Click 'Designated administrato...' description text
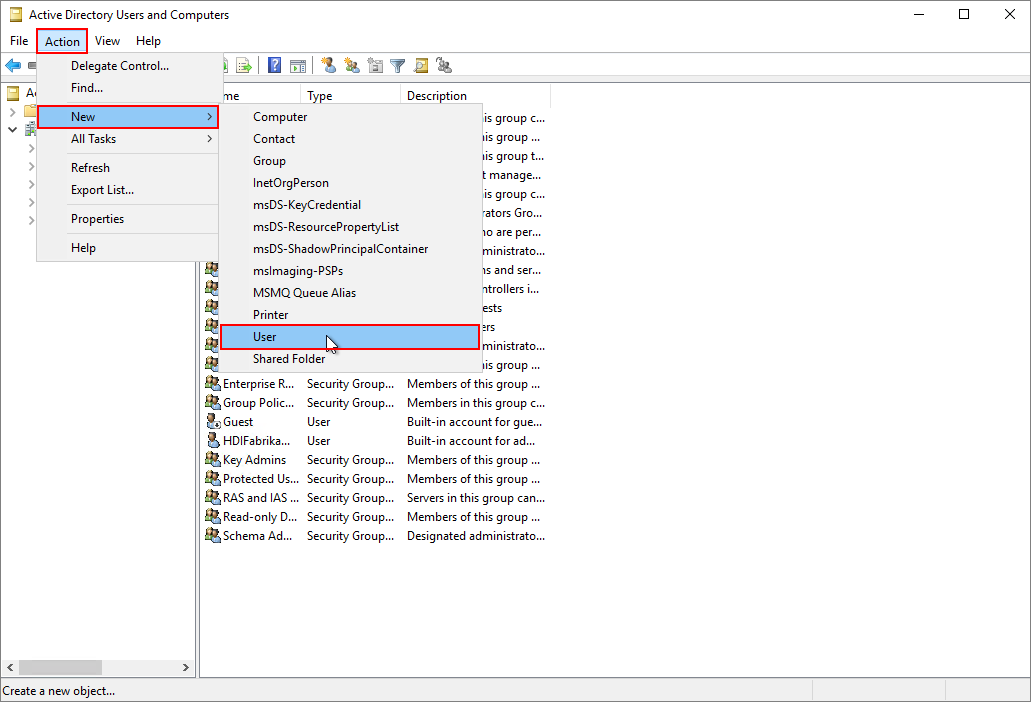The height and width of the screenshot is (702, 1031). coord(476,536)
